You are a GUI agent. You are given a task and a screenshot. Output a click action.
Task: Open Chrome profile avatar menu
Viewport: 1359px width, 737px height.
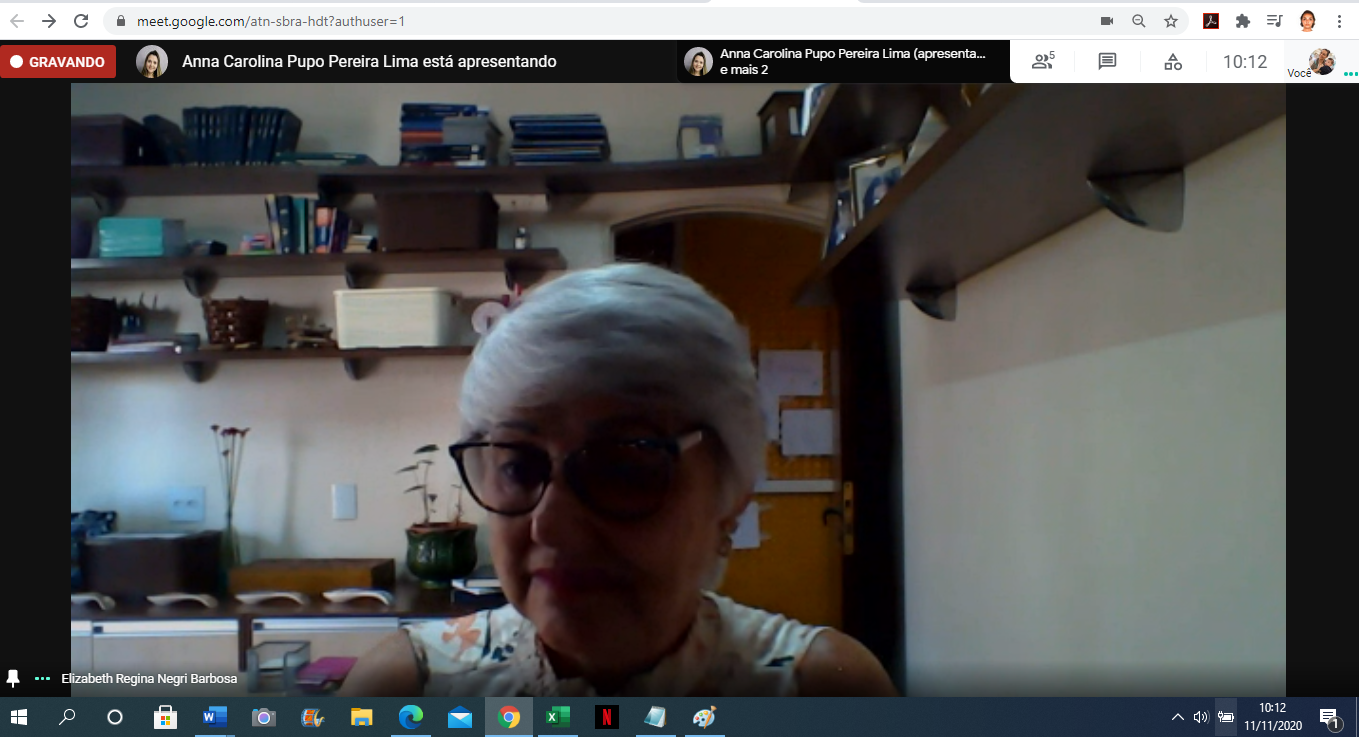coord(1307,21)
